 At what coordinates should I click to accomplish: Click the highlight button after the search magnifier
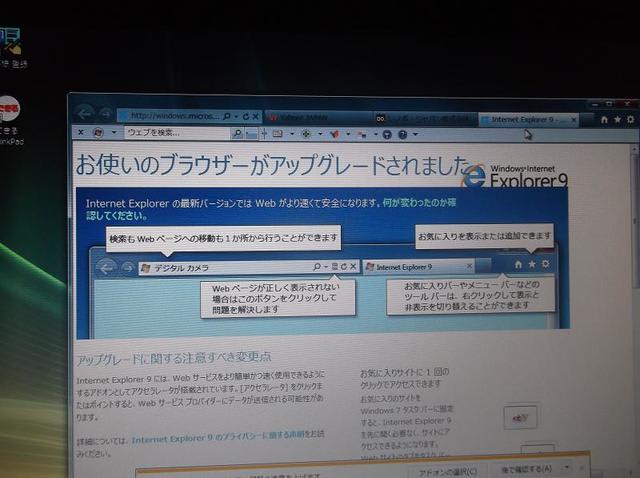pyautogui.click(x=252, y=134)
